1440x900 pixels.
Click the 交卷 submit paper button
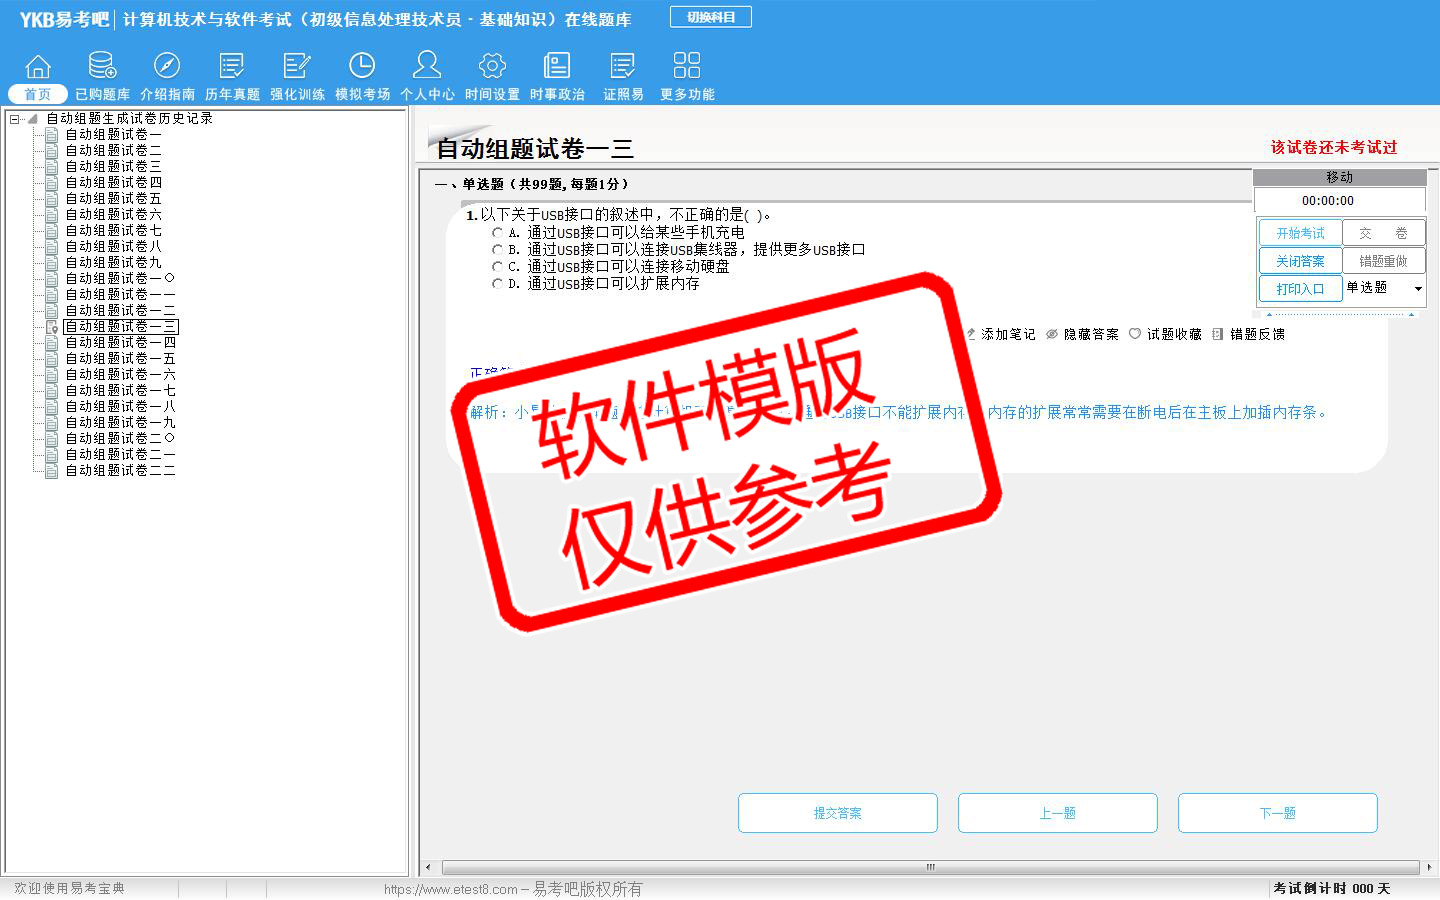coord(1383,233)
